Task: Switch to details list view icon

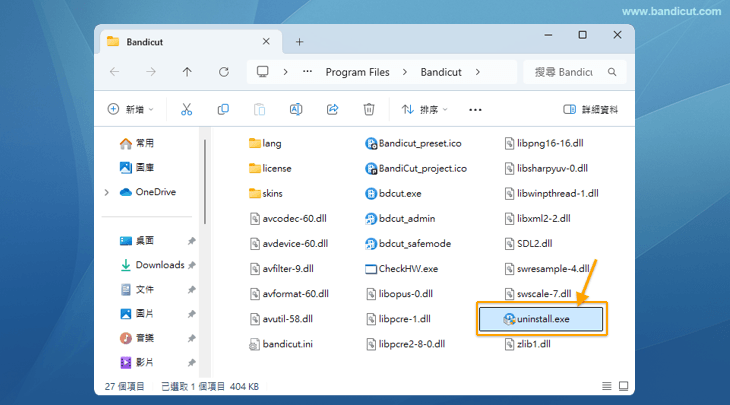Action: tap(606, 386)
